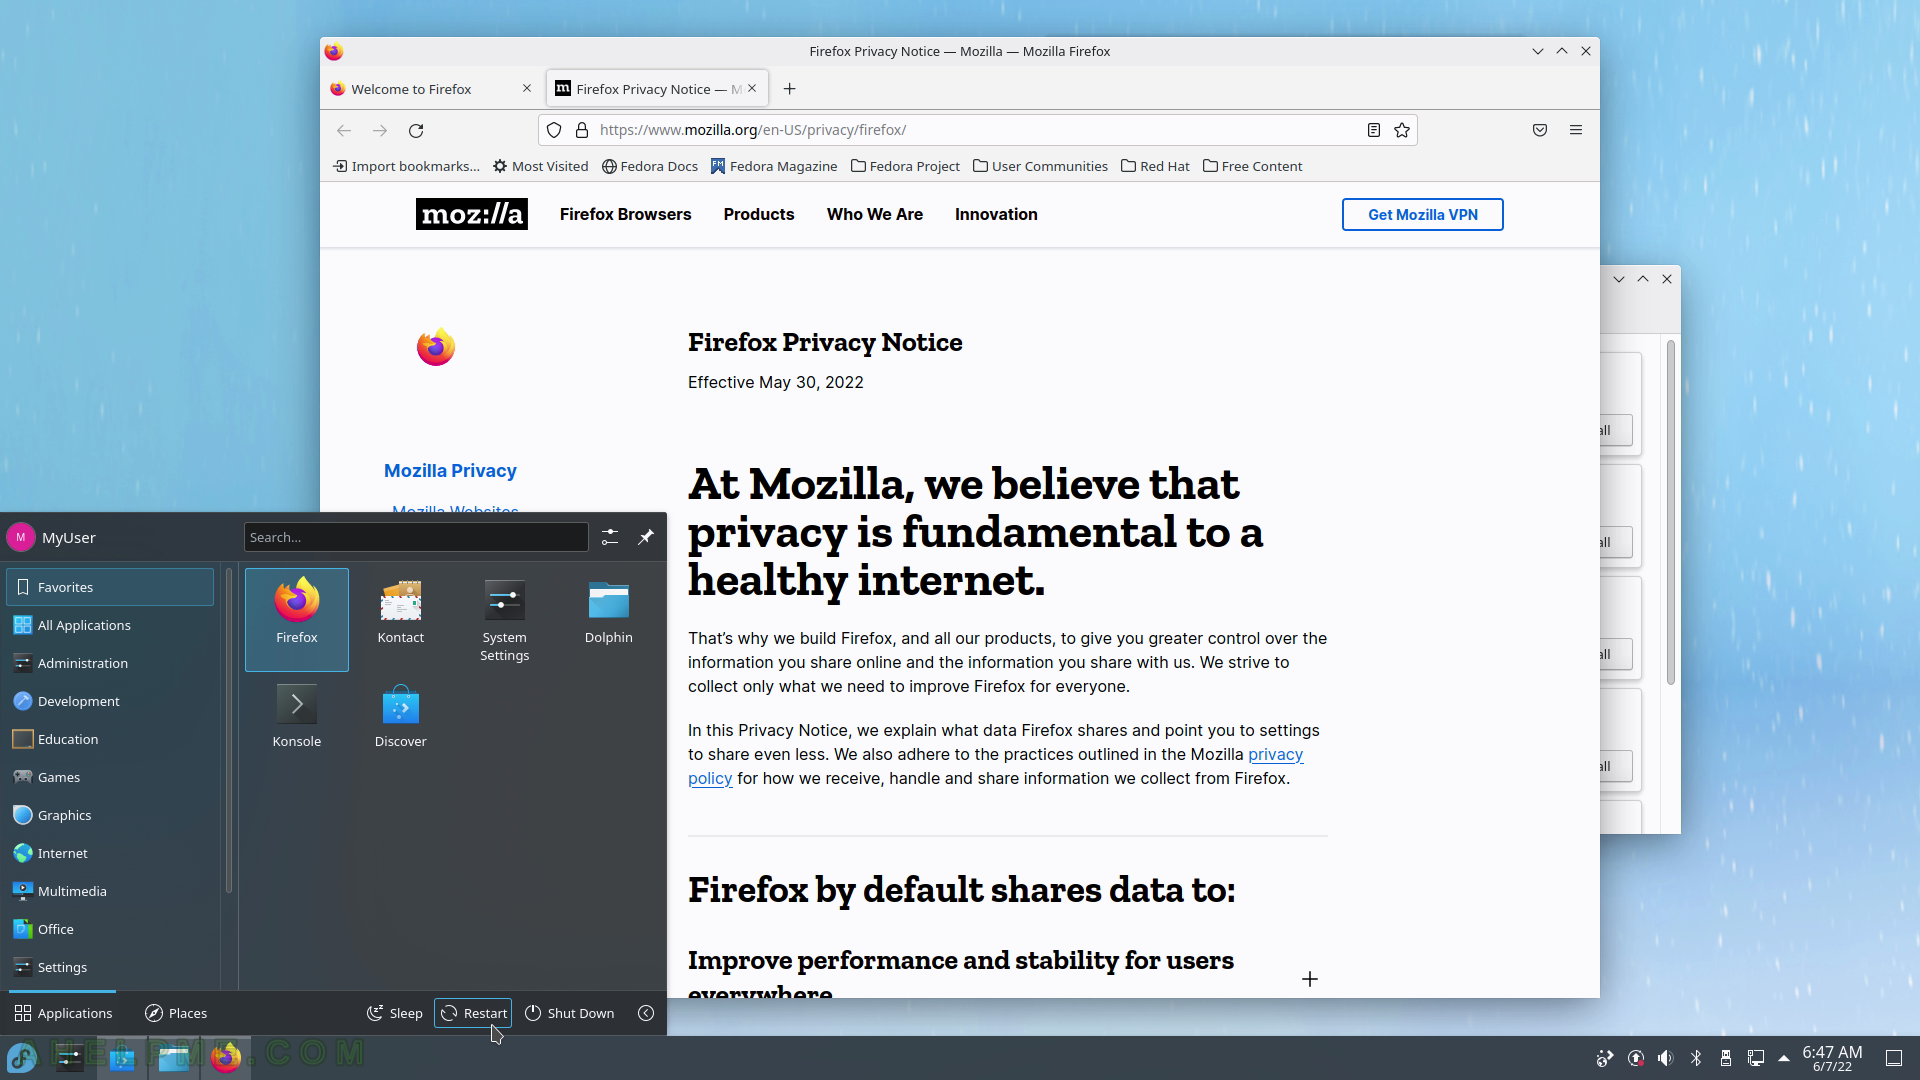Viewport: 1920px width, 1080px height.
Task: Open the Games category
Action: 110,777
